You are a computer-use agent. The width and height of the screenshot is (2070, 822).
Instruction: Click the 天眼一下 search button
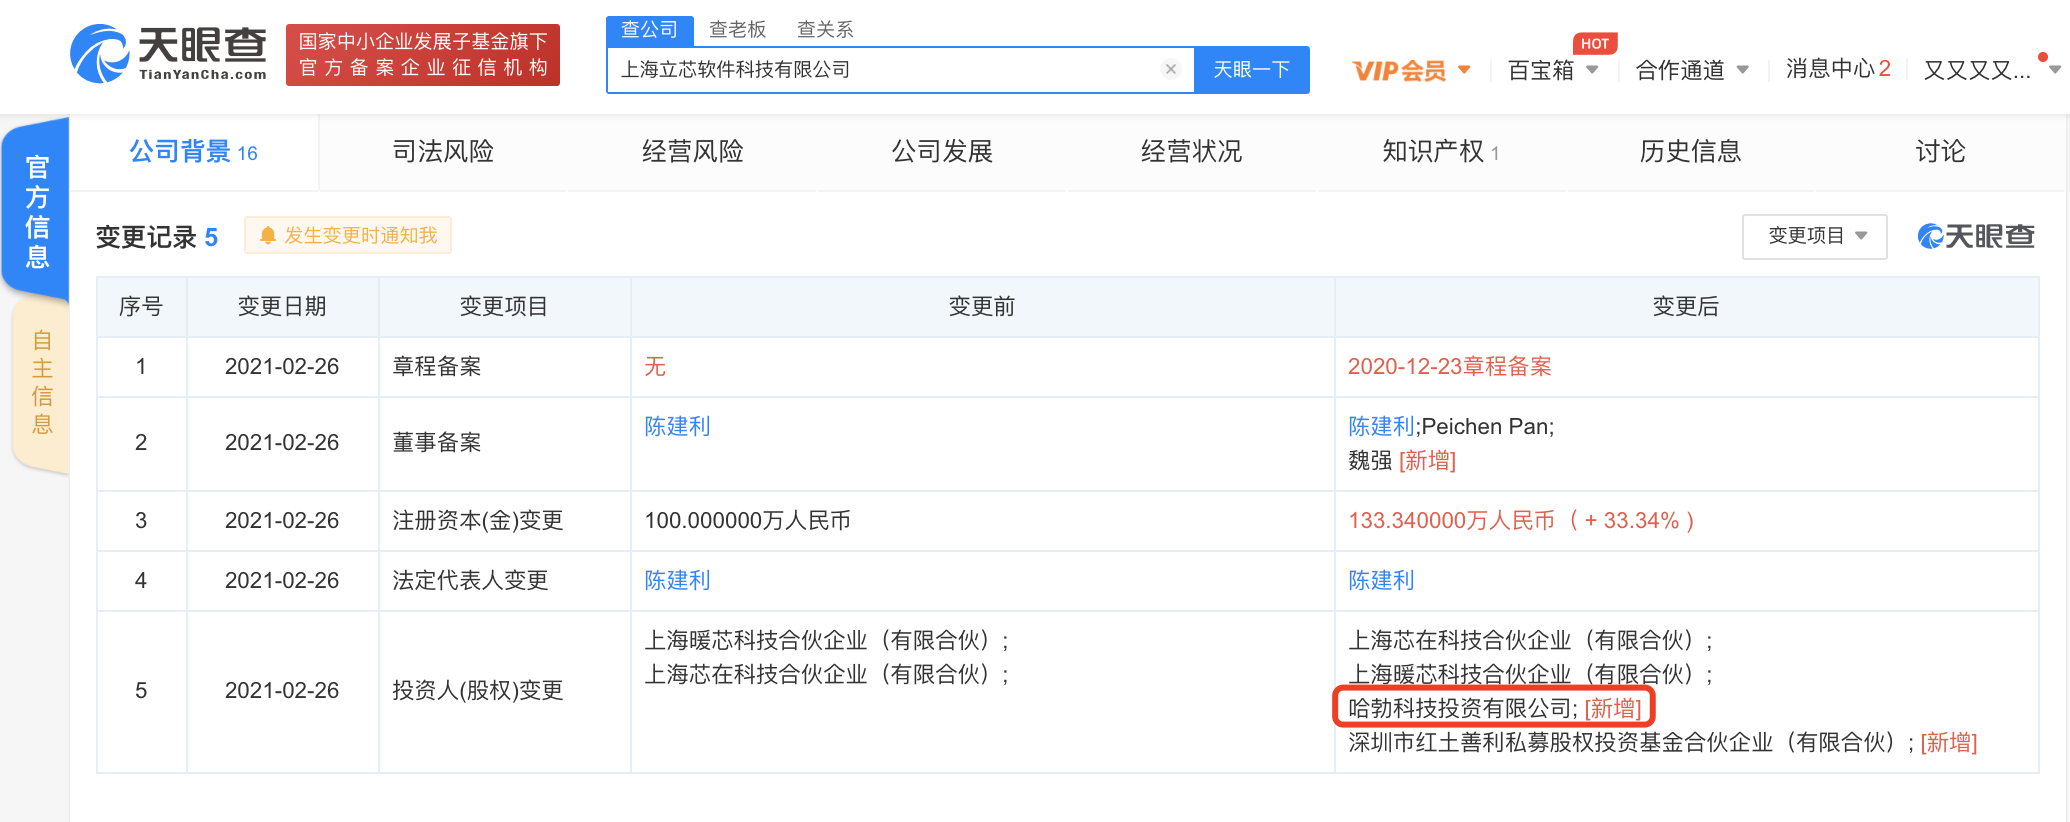pyautogui.click(x=1252, y=69)
